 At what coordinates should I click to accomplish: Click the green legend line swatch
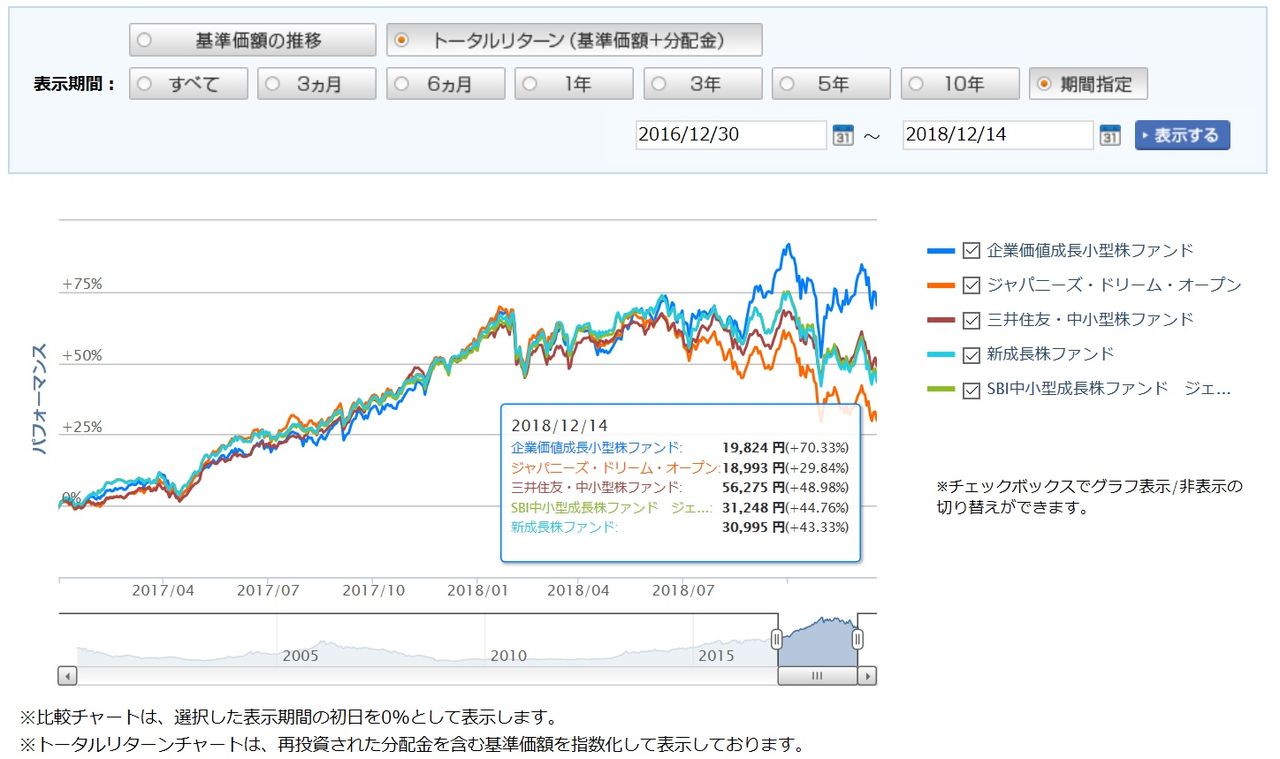point(941,390)
